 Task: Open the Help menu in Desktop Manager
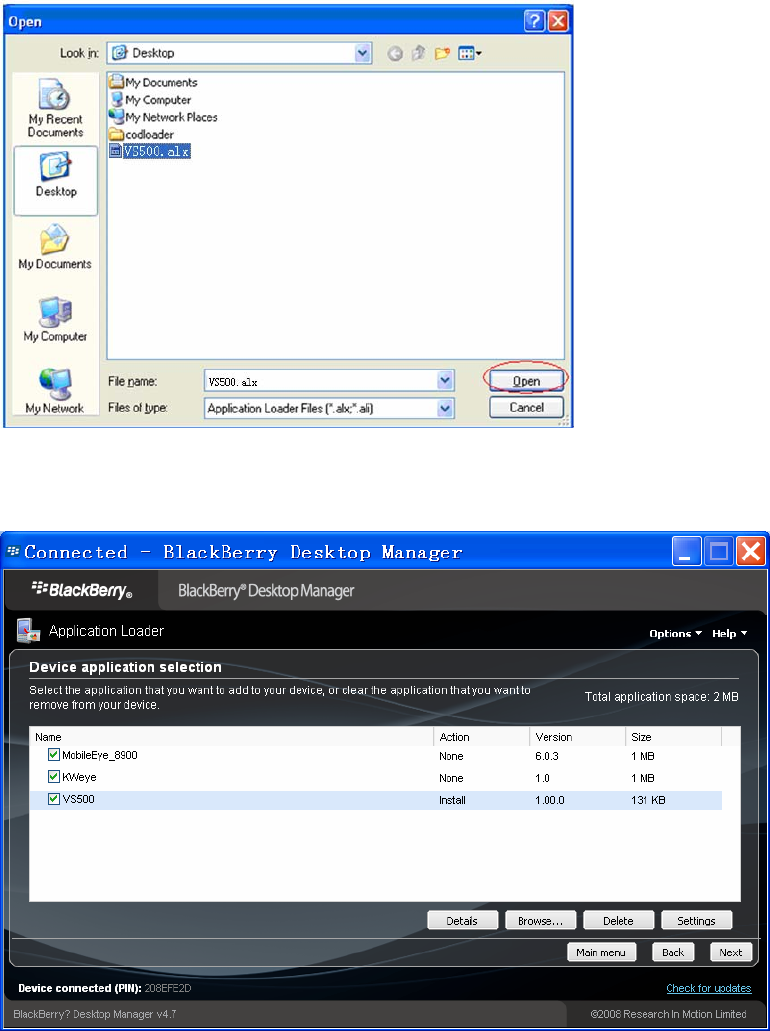tap(729, 633)
